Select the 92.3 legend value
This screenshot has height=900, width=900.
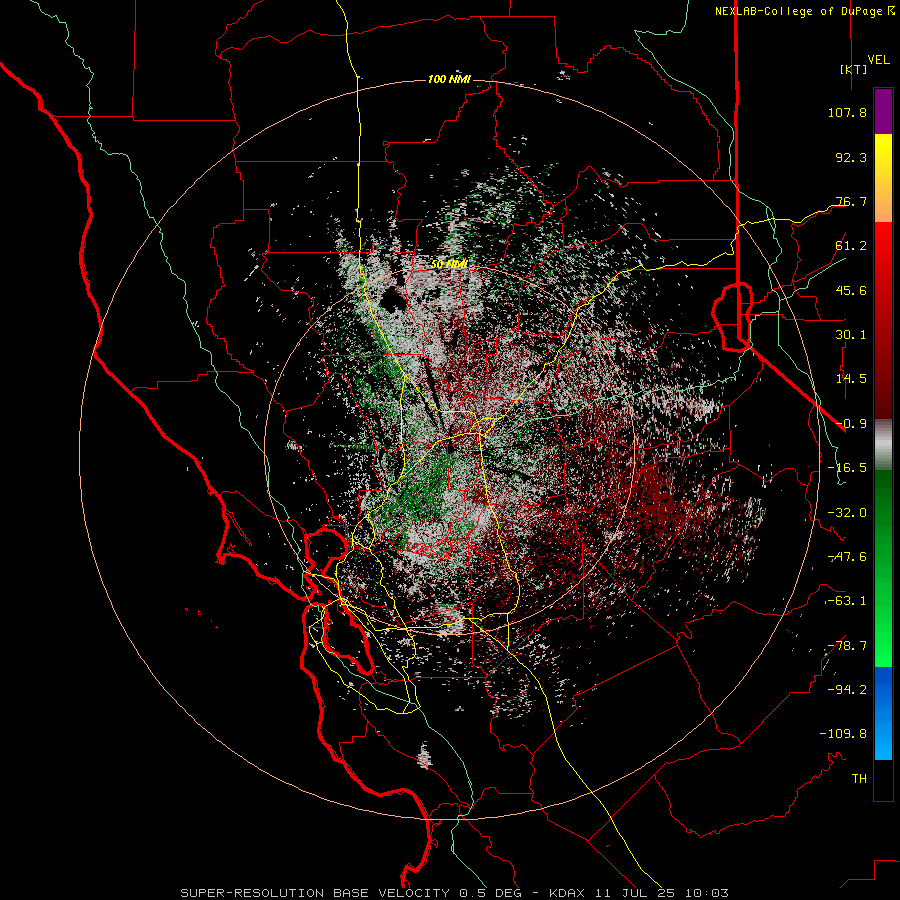[x=851, y=157]
